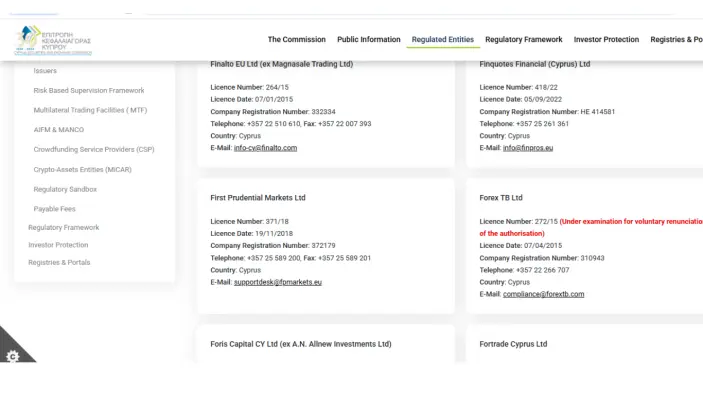Click the compliance@forextb.com email link

coord(543,295)
